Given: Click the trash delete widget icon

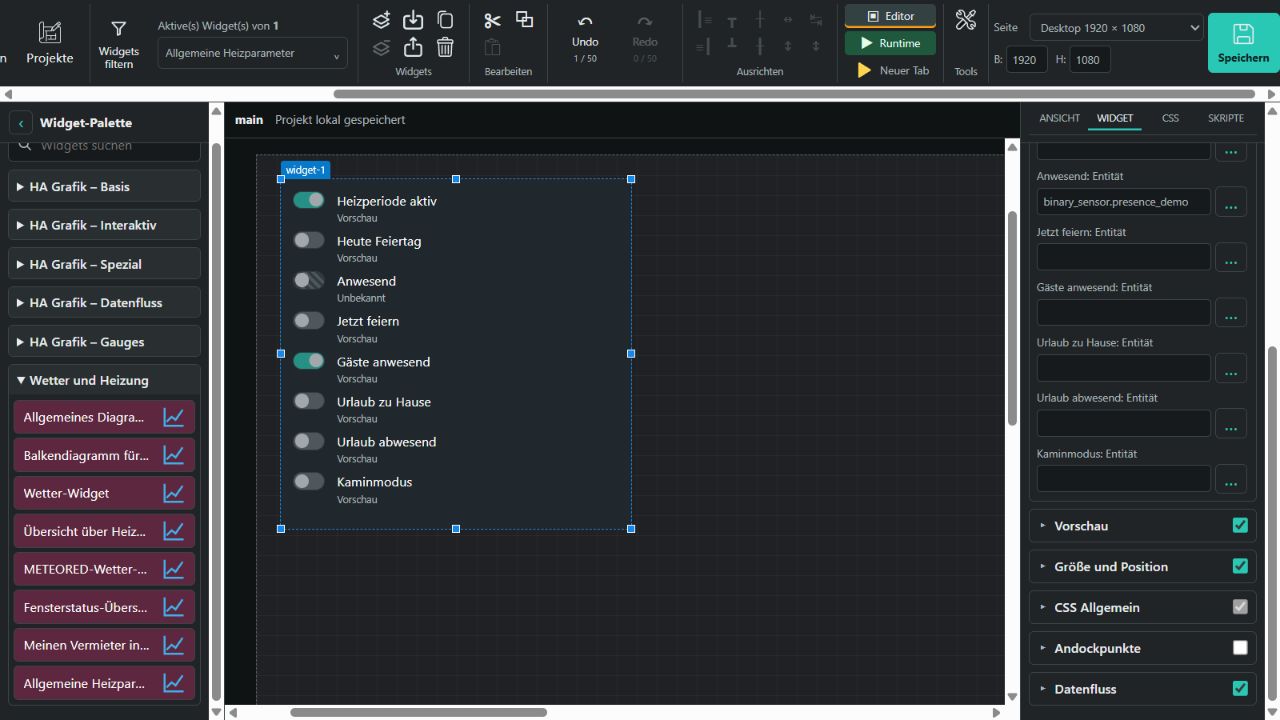Looking at the screenshot, I should tap(446, 46).
